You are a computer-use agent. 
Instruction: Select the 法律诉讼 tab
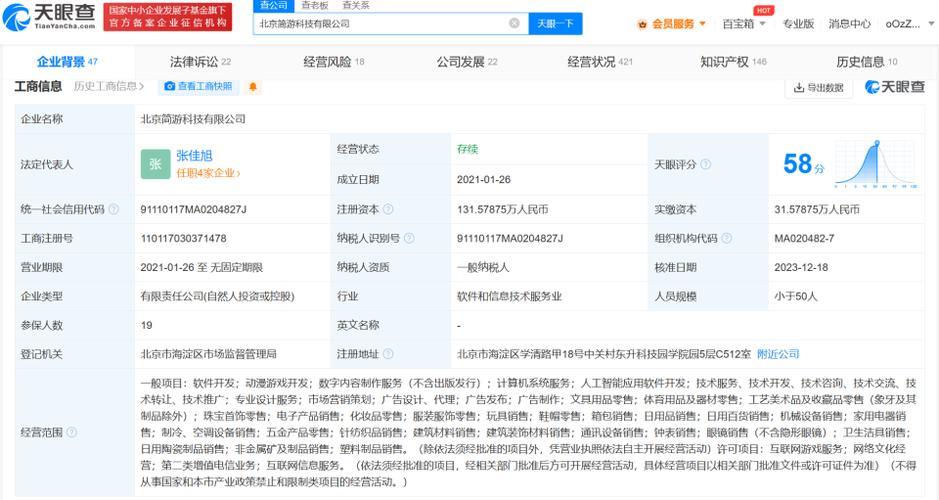point(200,62)
